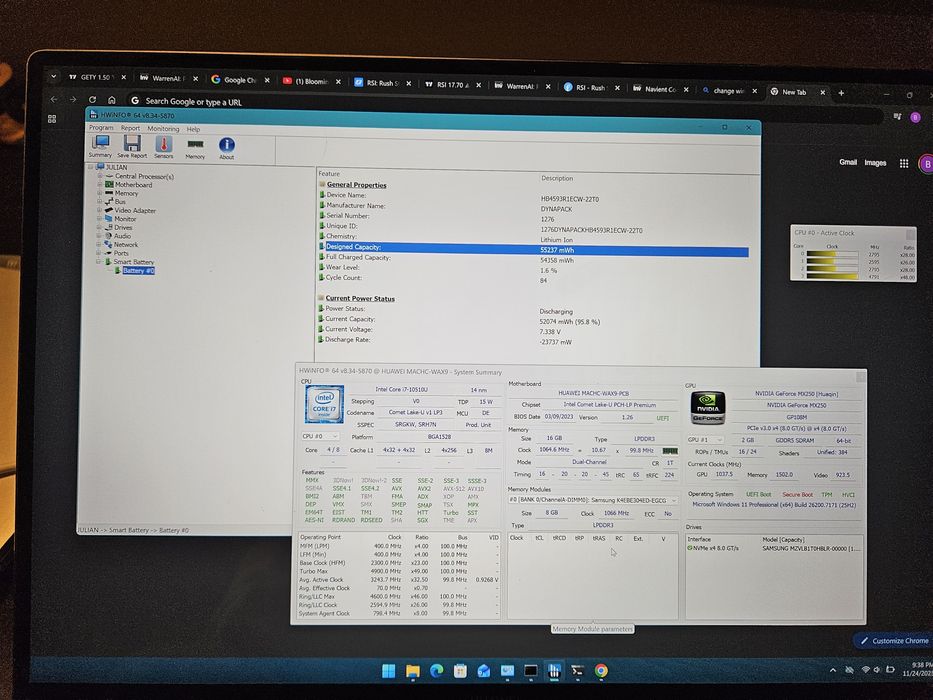Select the Audio tree item
This screenshot has width=933, height=700.
tap(122, 236)
